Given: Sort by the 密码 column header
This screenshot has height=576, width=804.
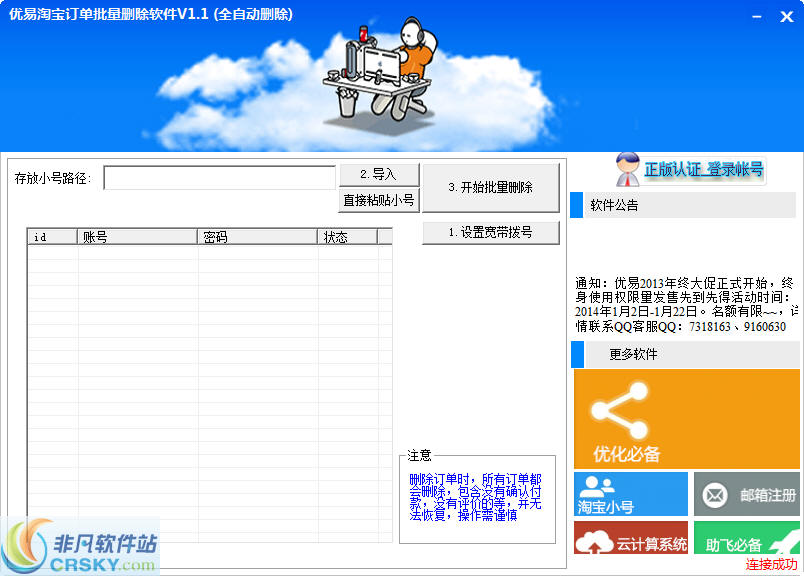Looking at the screenshot, I should (257, 237).
